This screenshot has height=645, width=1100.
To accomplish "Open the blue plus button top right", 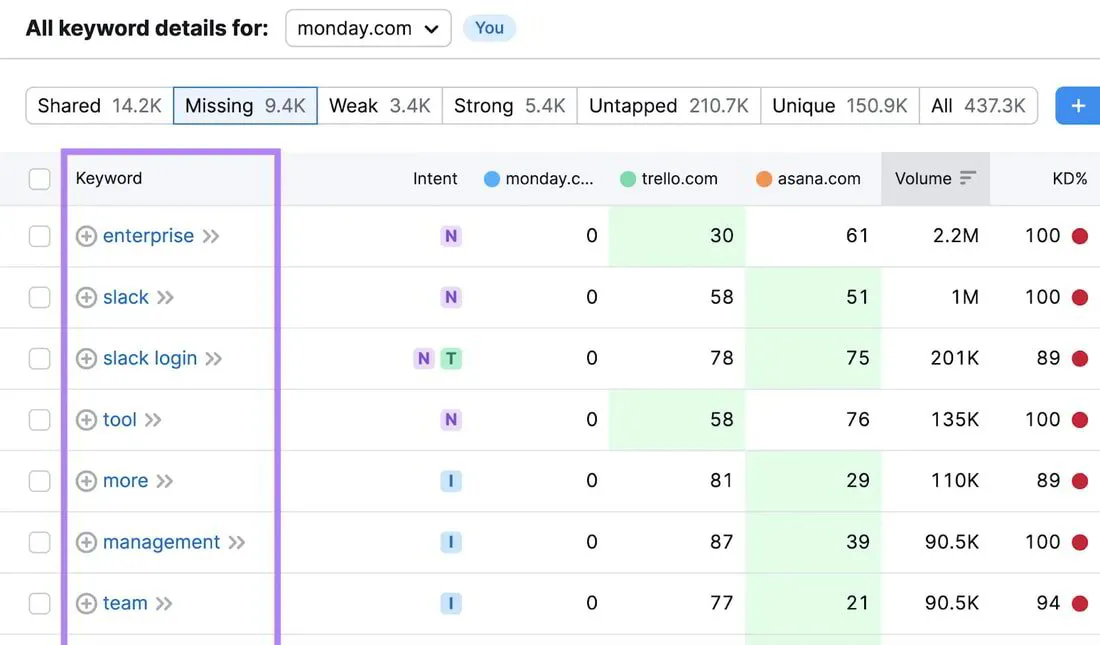I will click(1077, 105).
